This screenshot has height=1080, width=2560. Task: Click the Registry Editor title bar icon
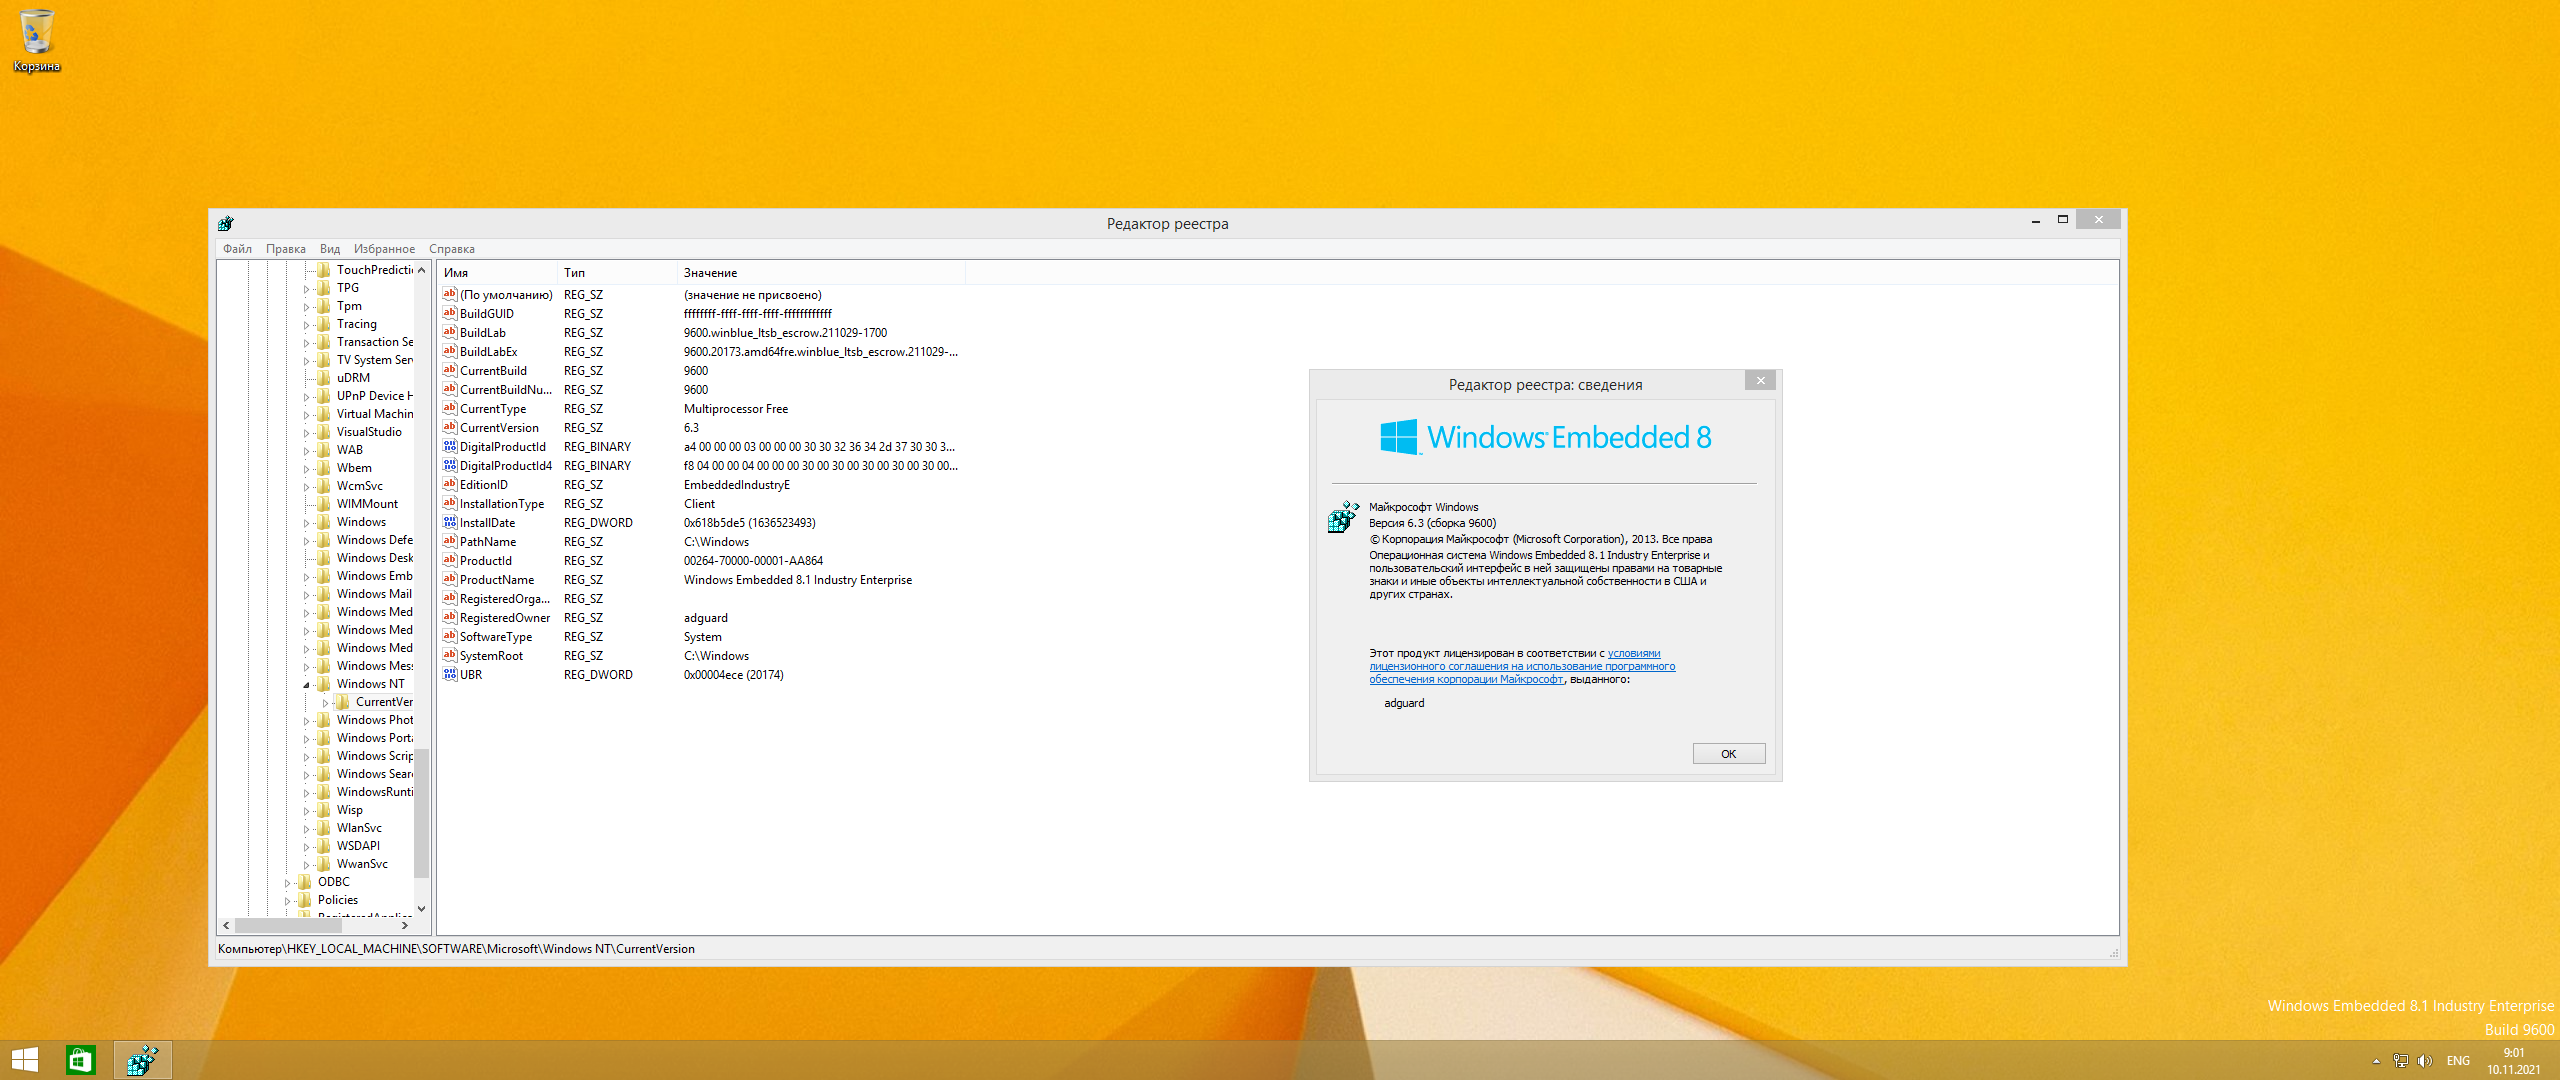pyautogui.click(x=226, y=223)
